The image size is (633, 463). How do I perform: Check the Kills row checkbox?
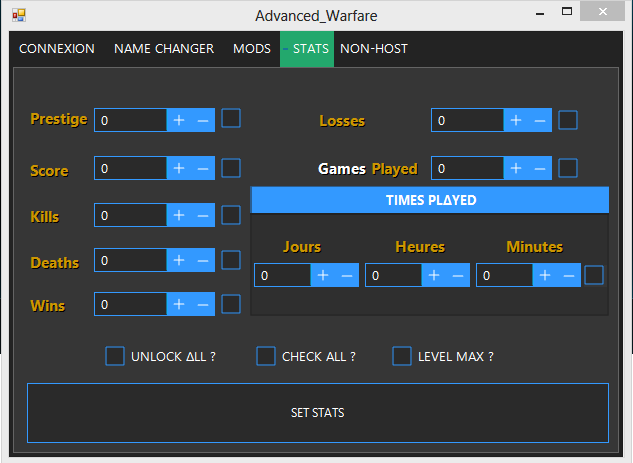click(231, 215)
